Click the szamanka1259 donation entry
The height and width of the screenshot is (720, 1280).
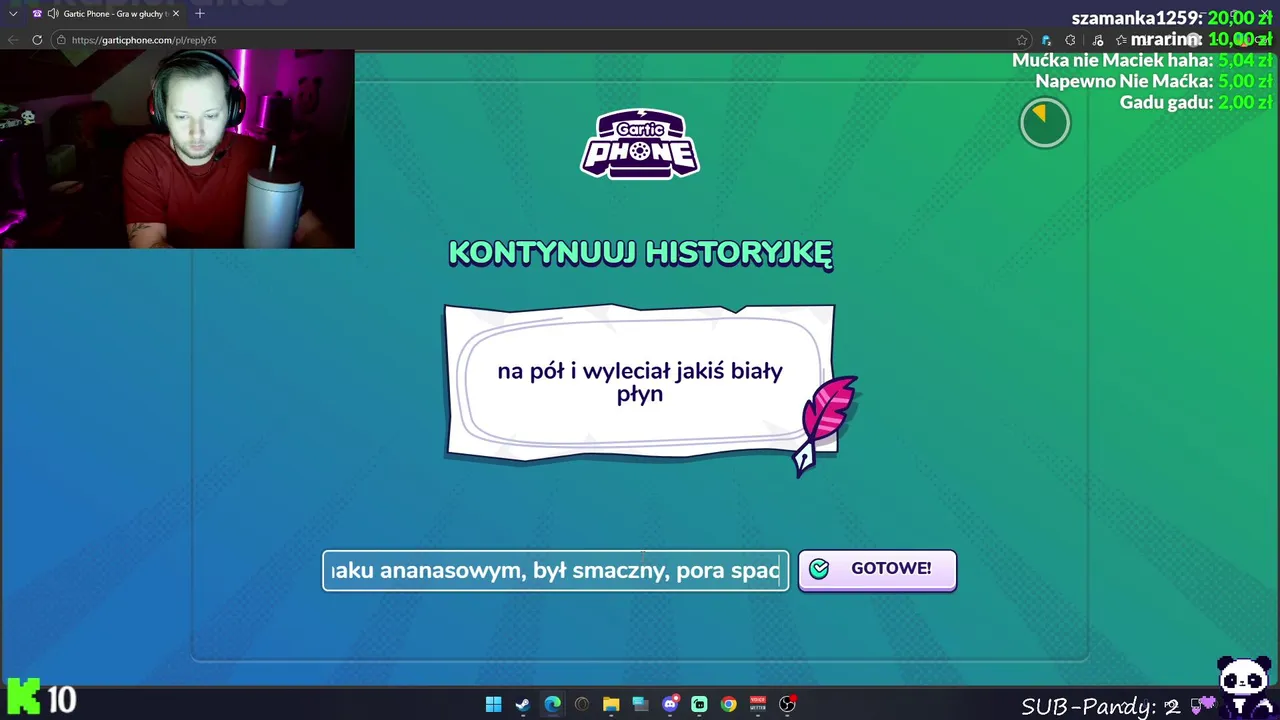click(x=1171, y=18)
